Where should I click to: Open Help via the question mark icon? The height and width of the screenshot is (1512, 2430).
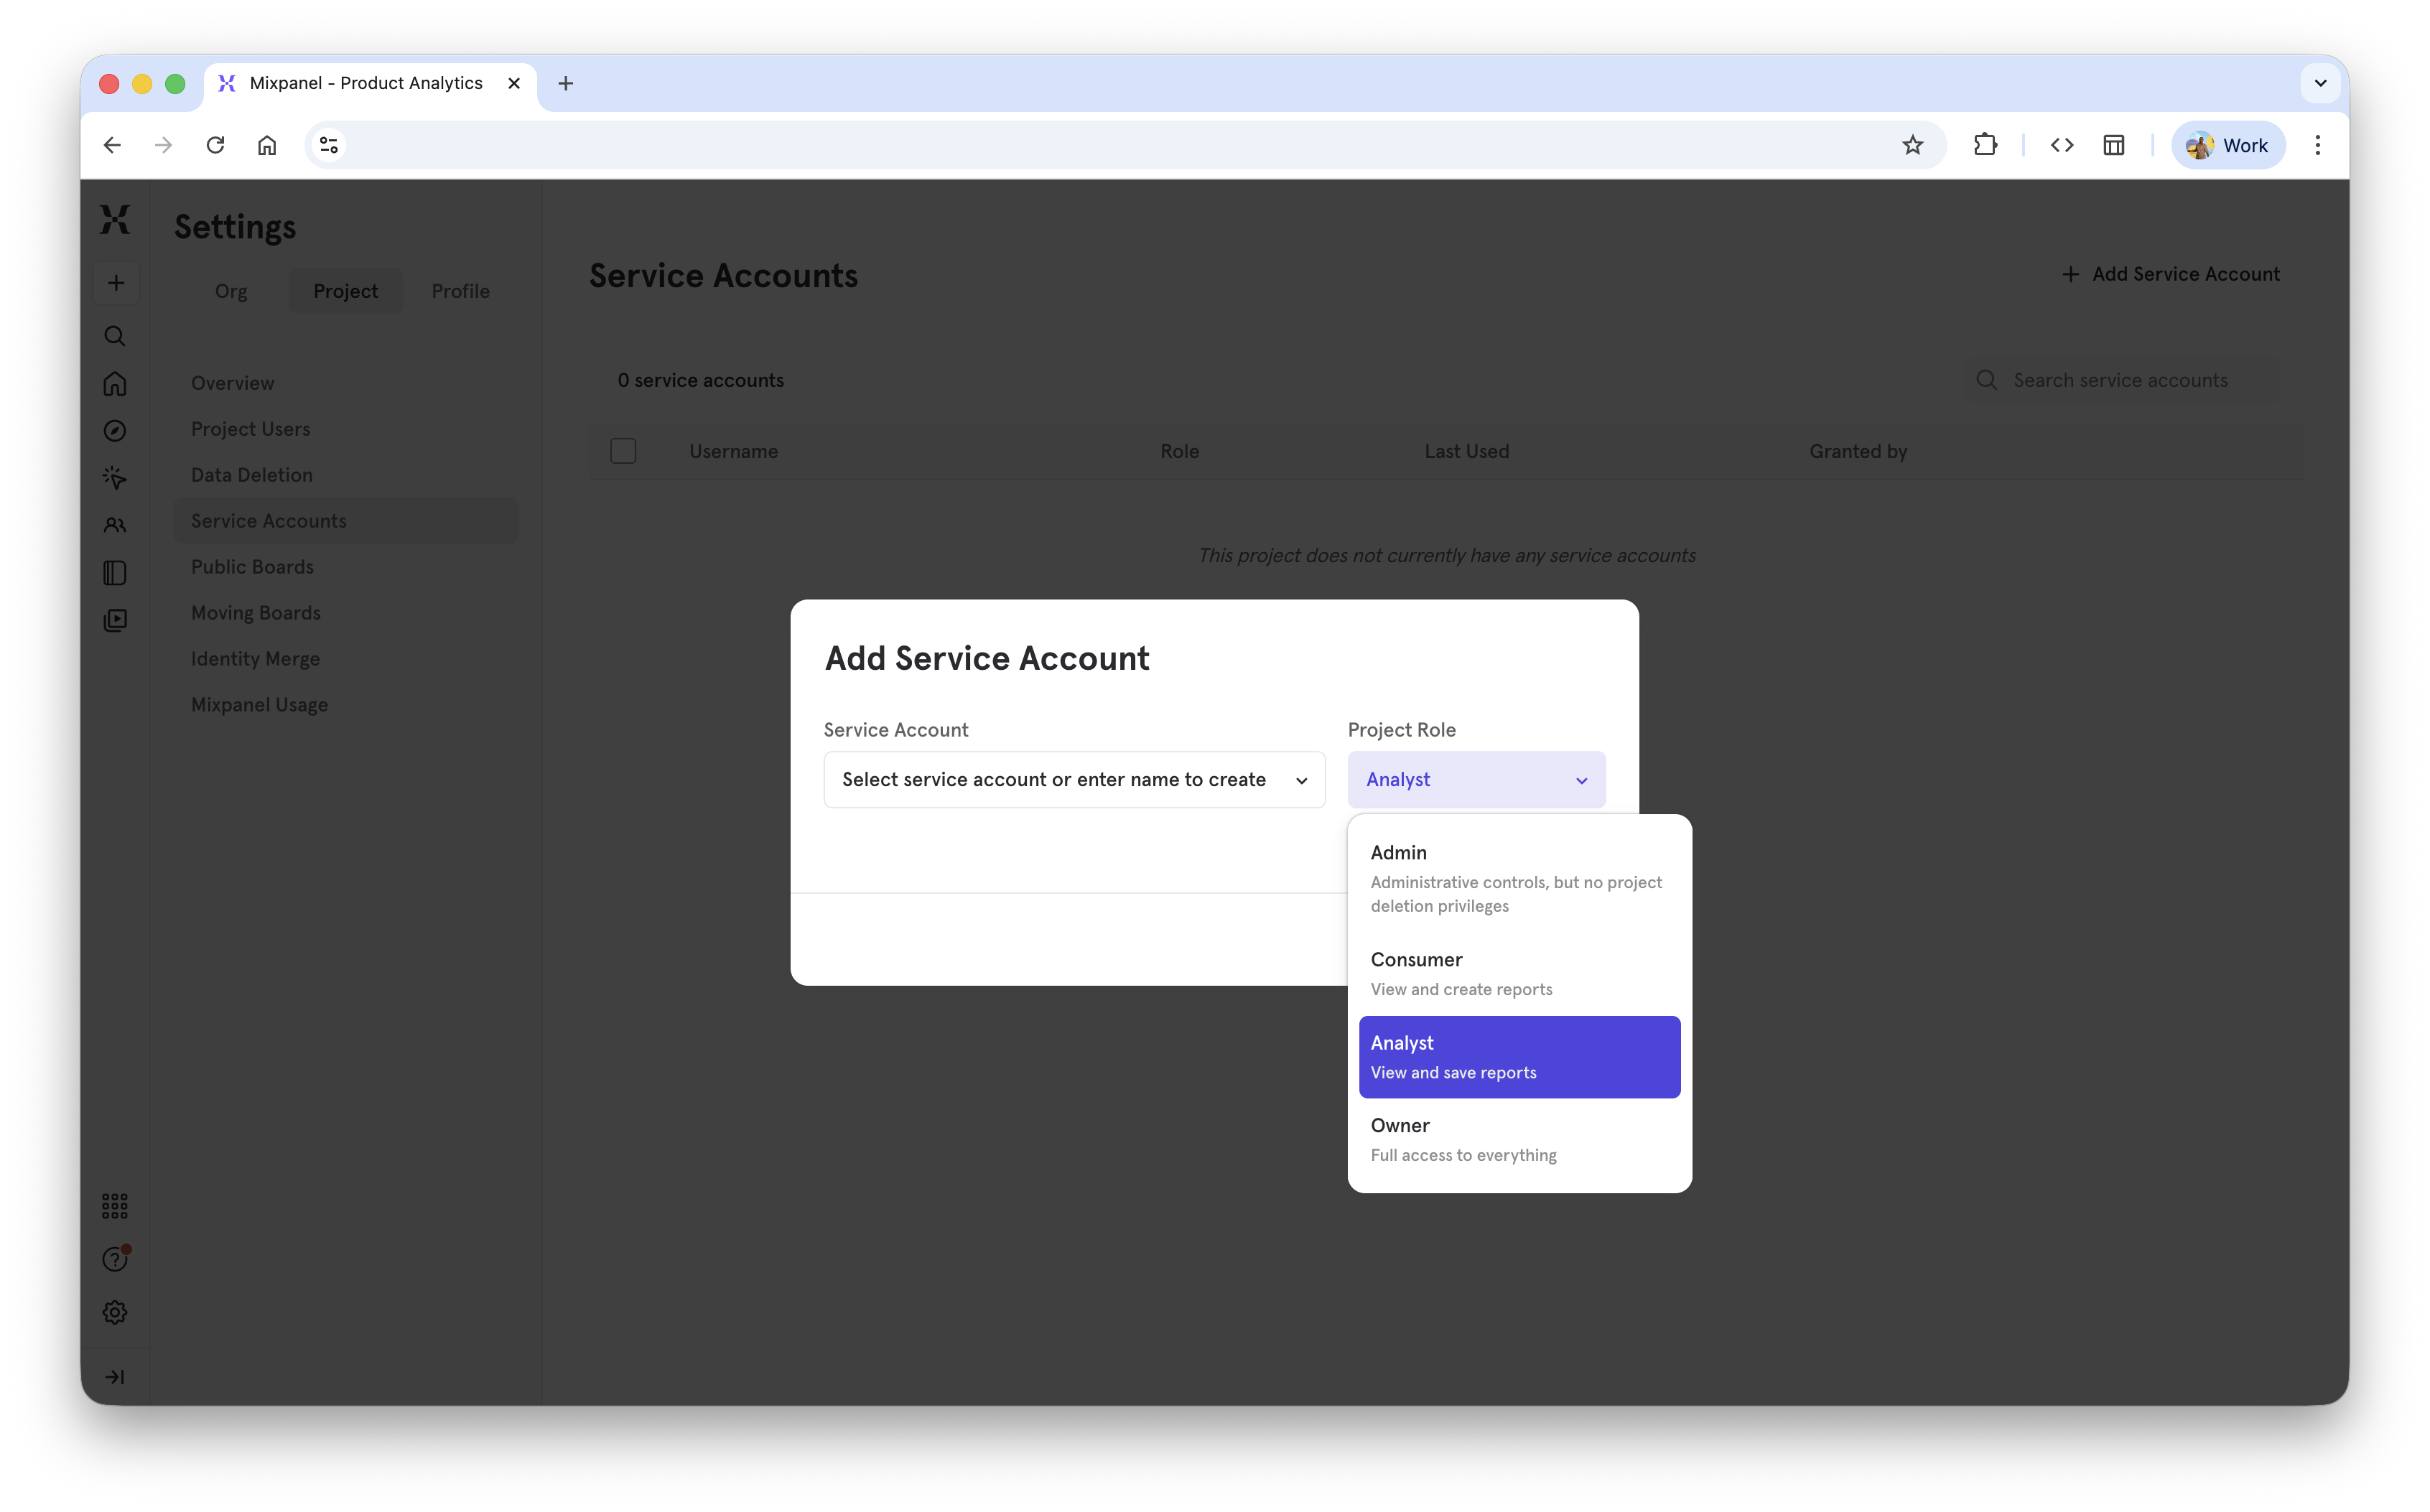click(x=115, y=1258)
